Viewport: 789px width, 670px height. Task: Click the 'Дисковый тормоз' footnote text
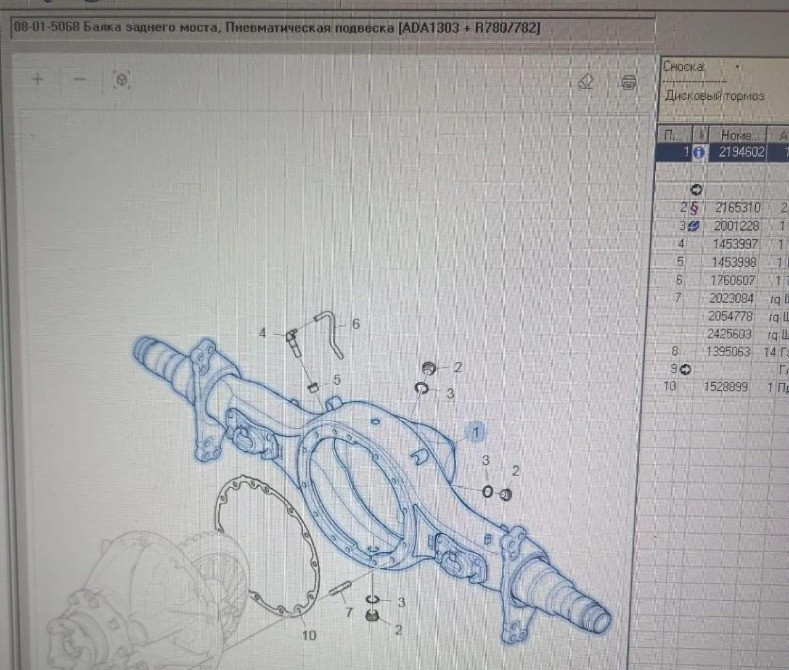pyautogui.click(x=715, y=96)
